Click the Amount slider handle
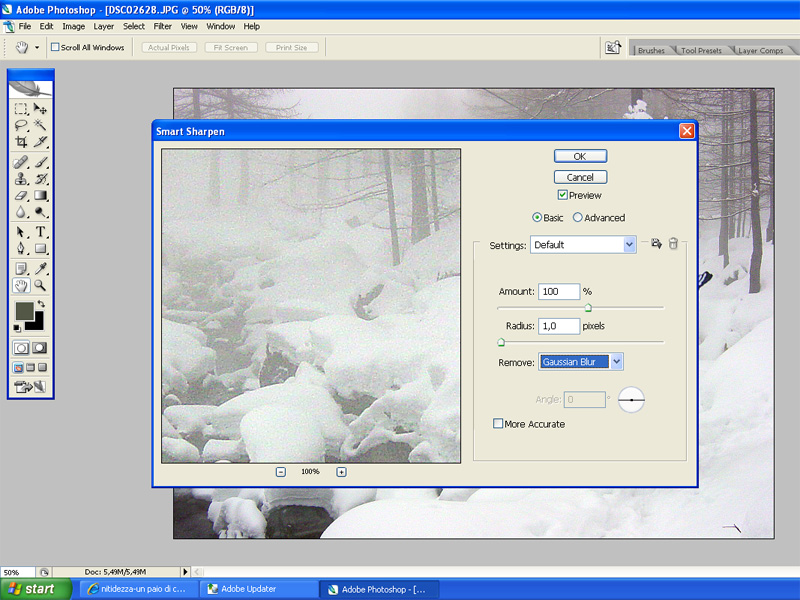 588,308
